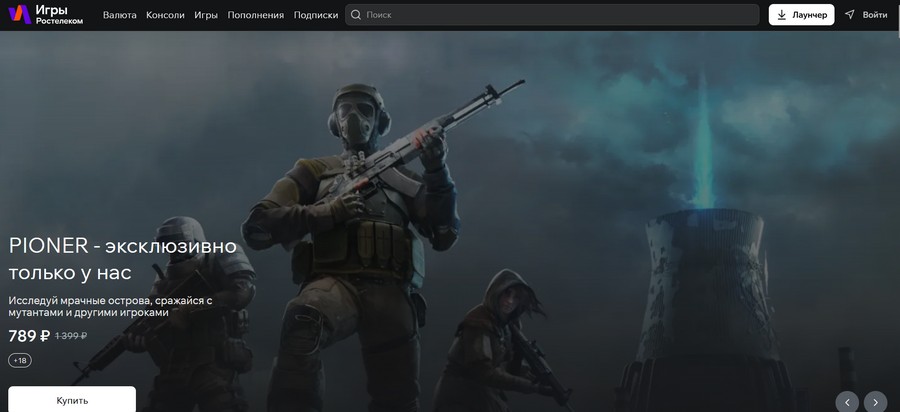
Task: Click the +18 age rating badge
Action: click(20, 360)
